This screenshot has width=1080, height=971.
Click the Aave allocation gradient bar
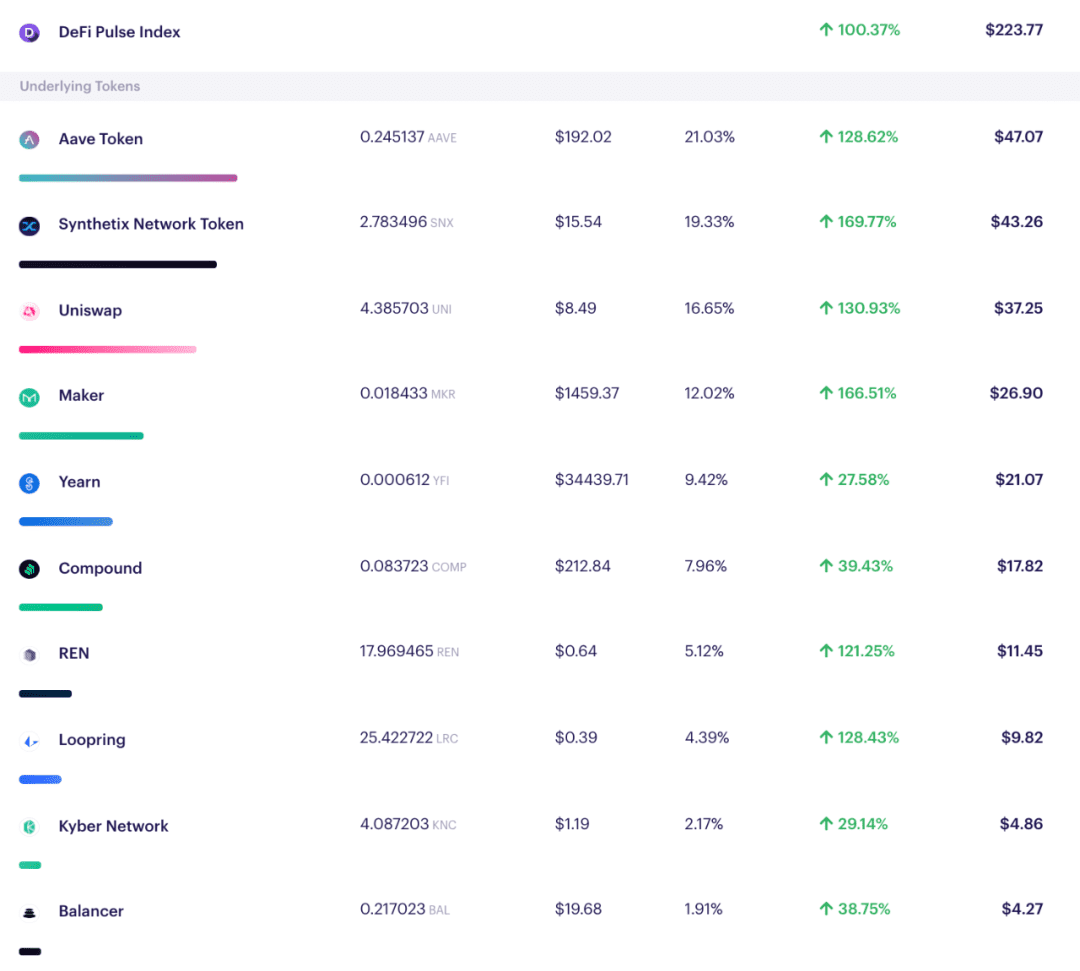(128, 178)
